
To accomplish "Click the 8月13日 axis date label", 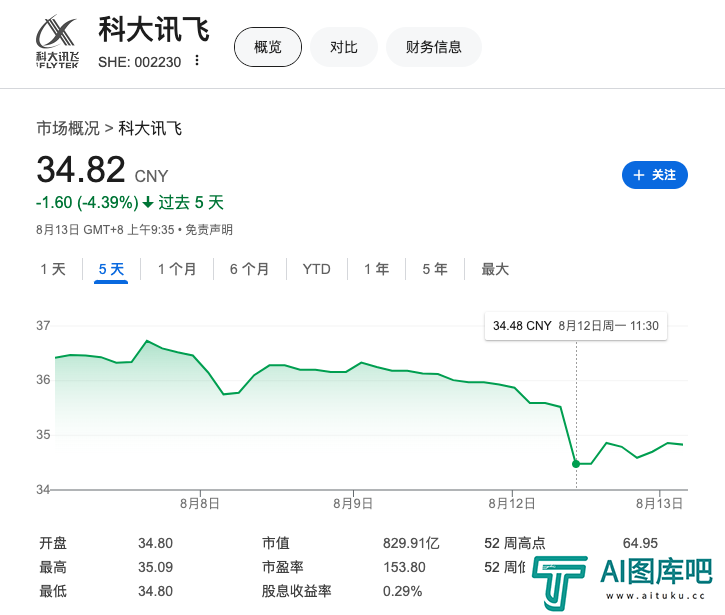I will [x=659, y=504].
